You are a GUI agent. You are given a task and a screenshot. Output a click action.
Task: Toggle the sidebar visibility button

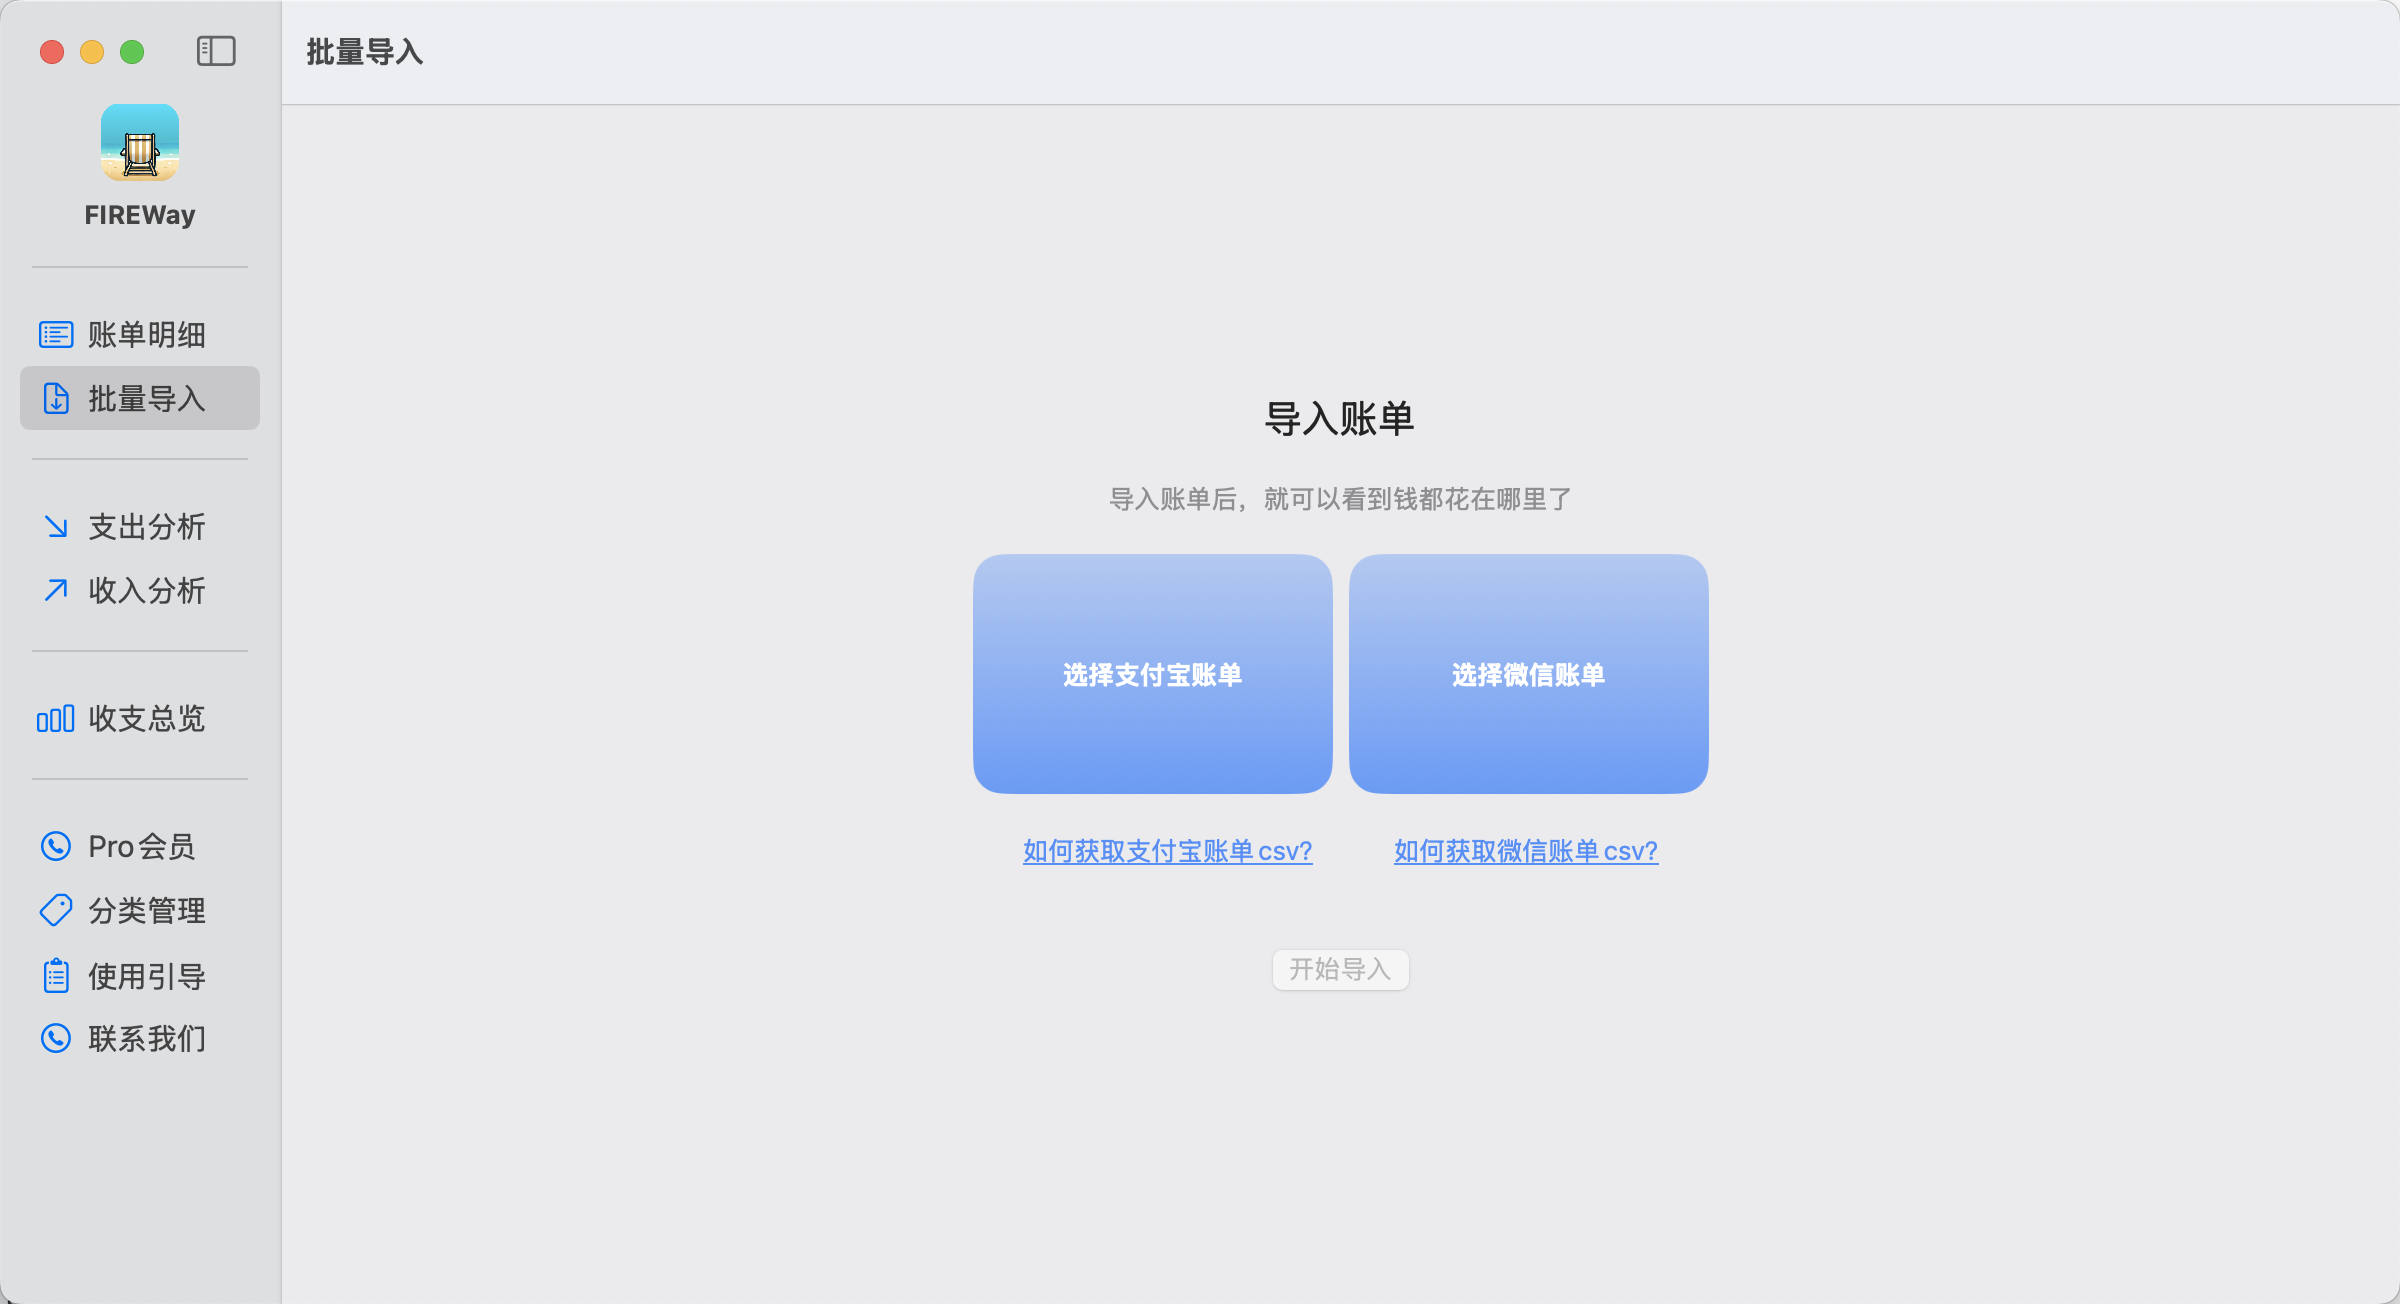216,51
